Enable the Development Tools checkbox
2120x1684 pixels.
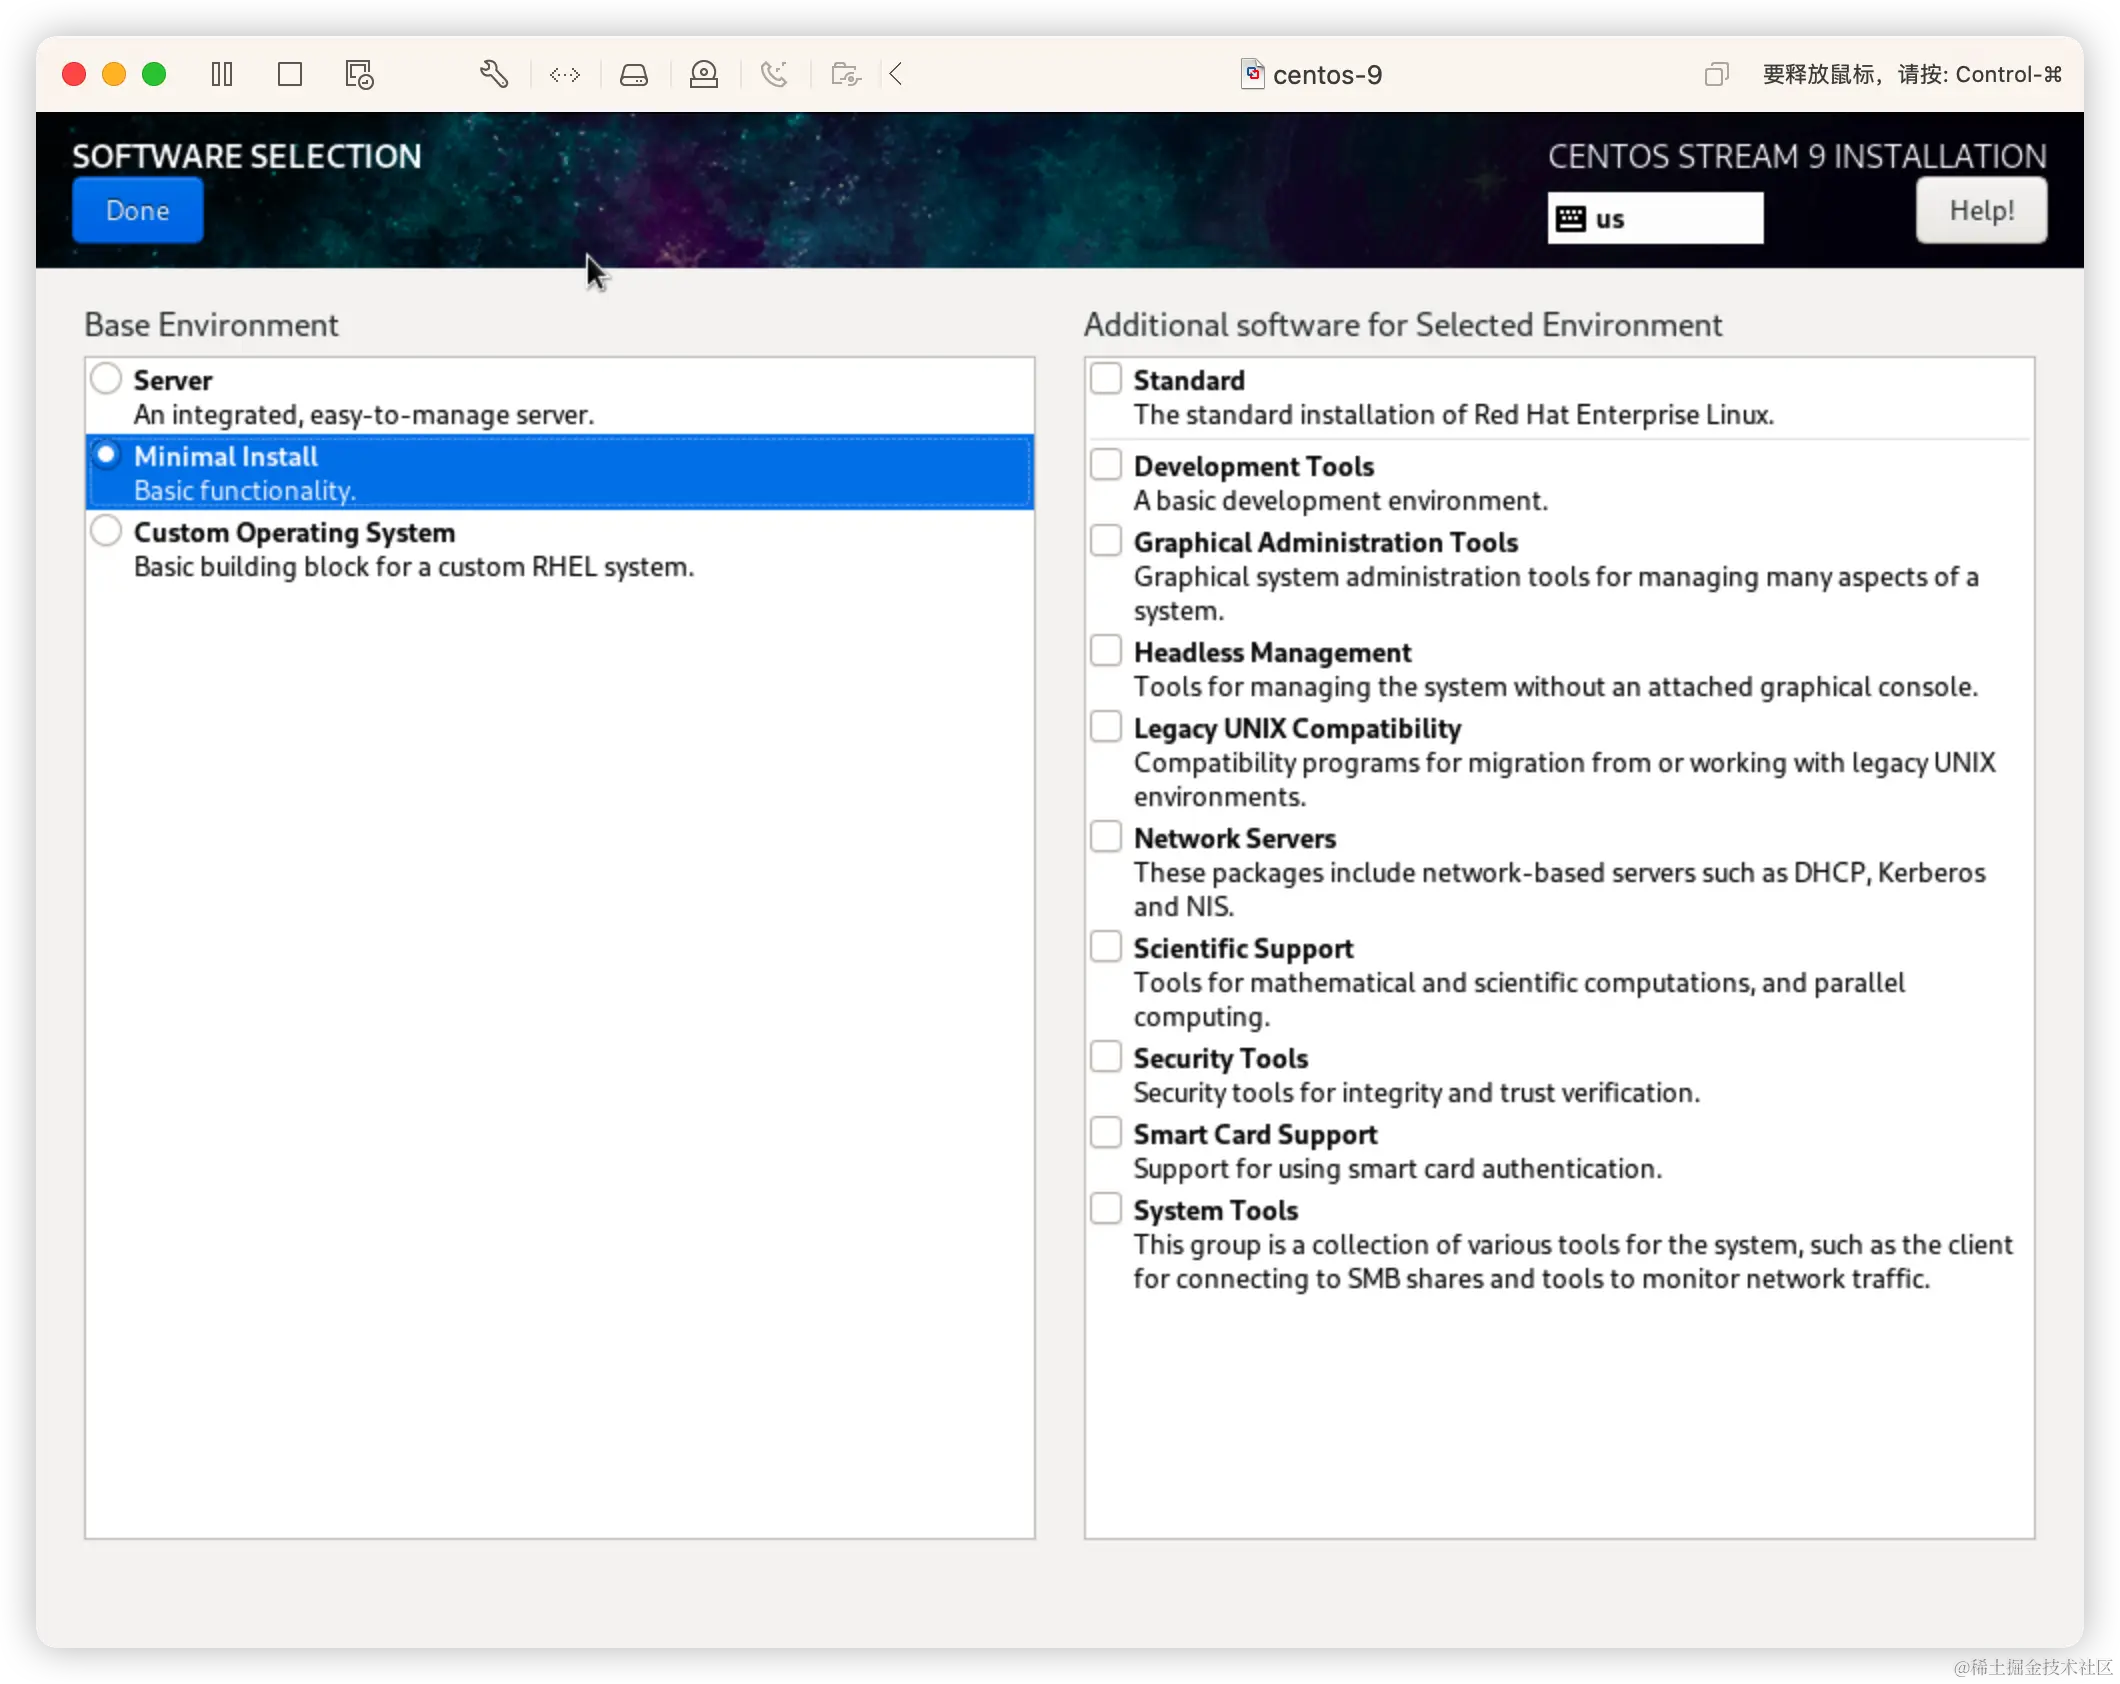(1105, 463)
